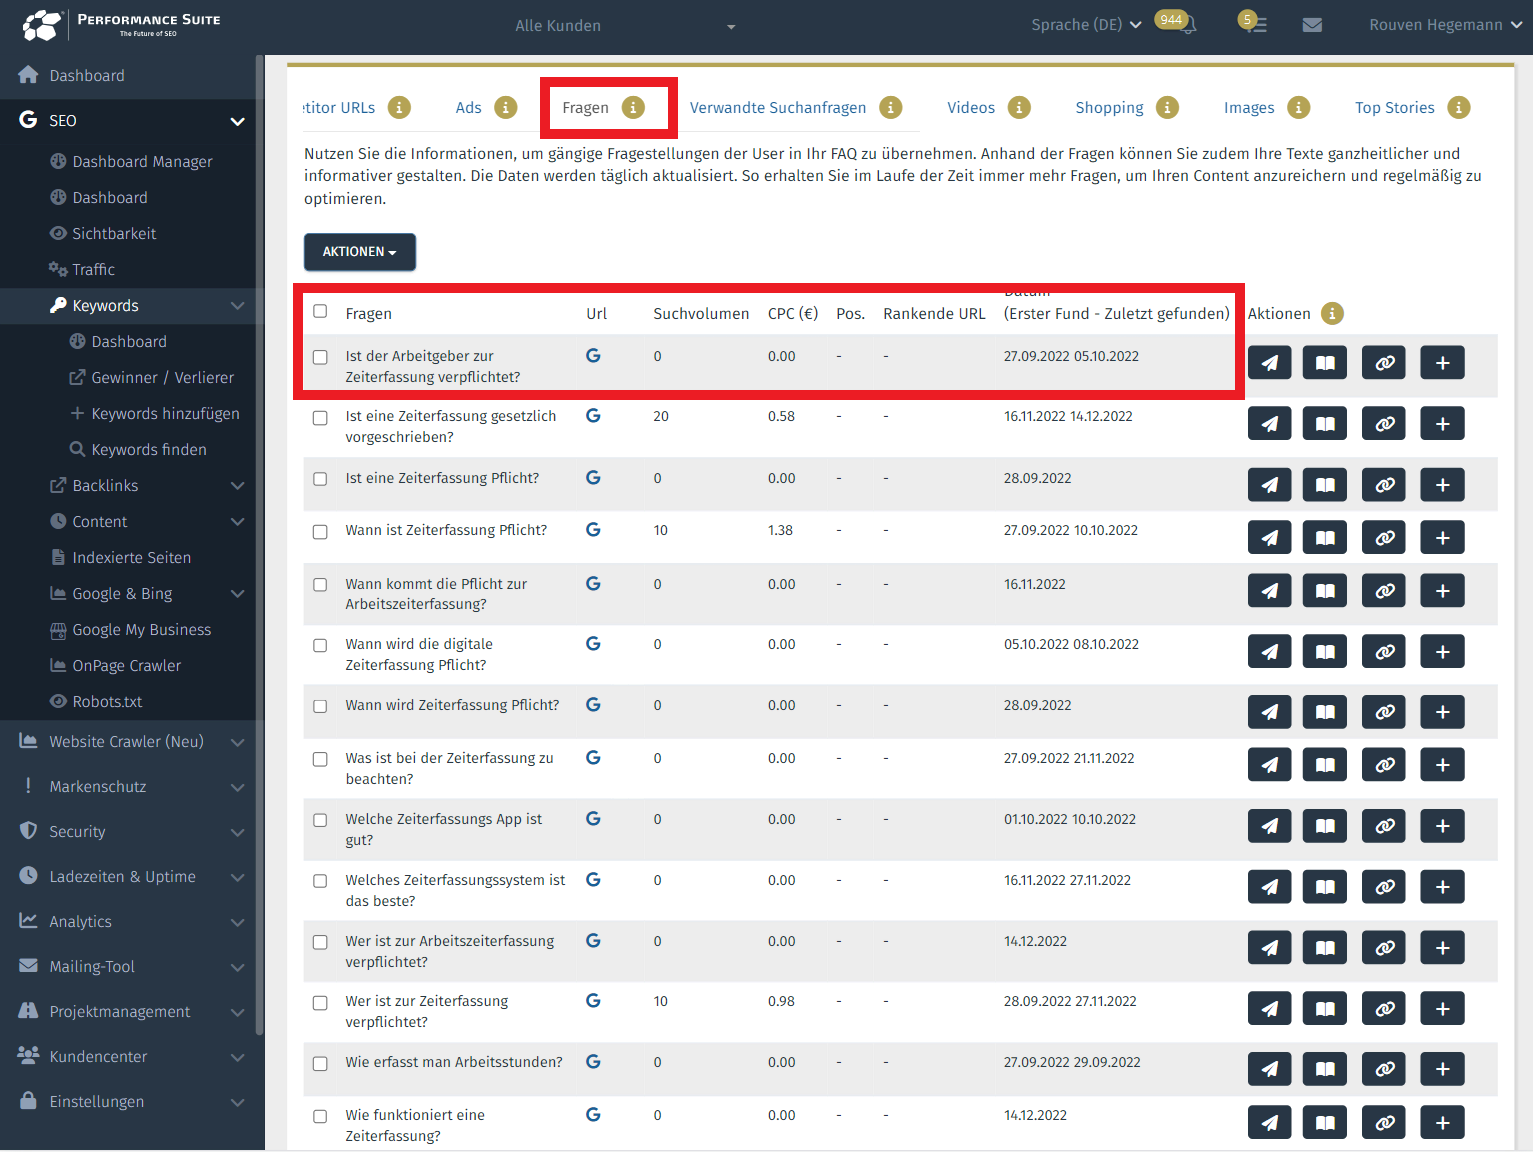Open the Alle Kunden customer dropdown
1533x1152 pixels.
[625, 26]
